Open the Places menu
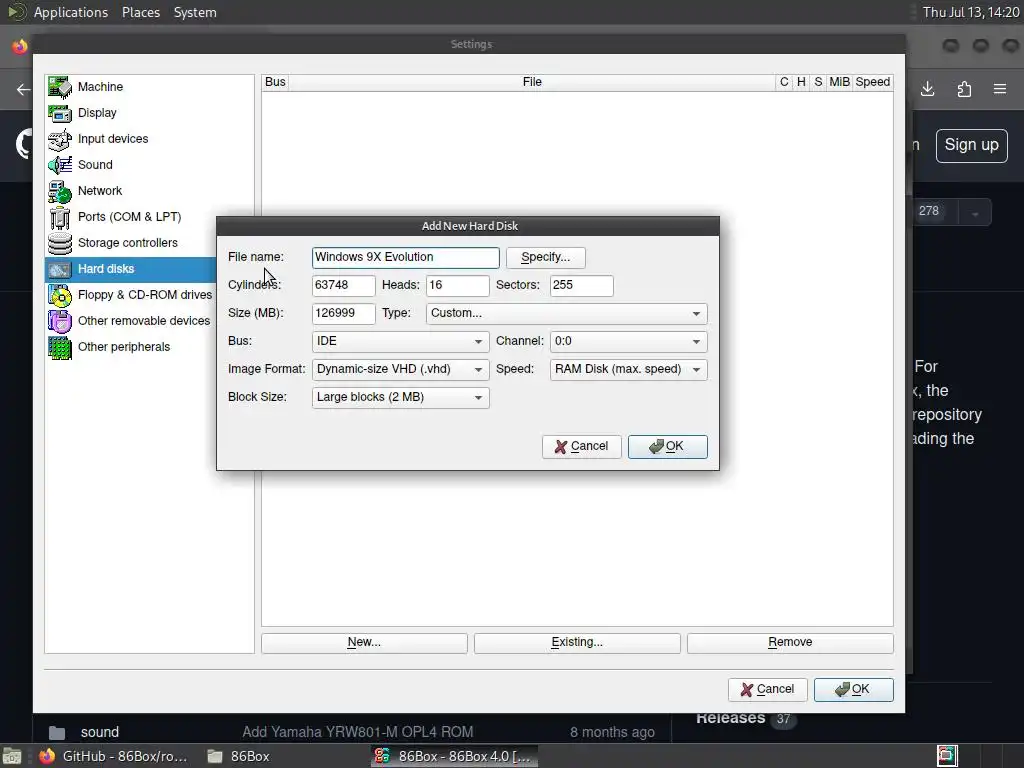The image size is (1024, 768). point(141,12)
